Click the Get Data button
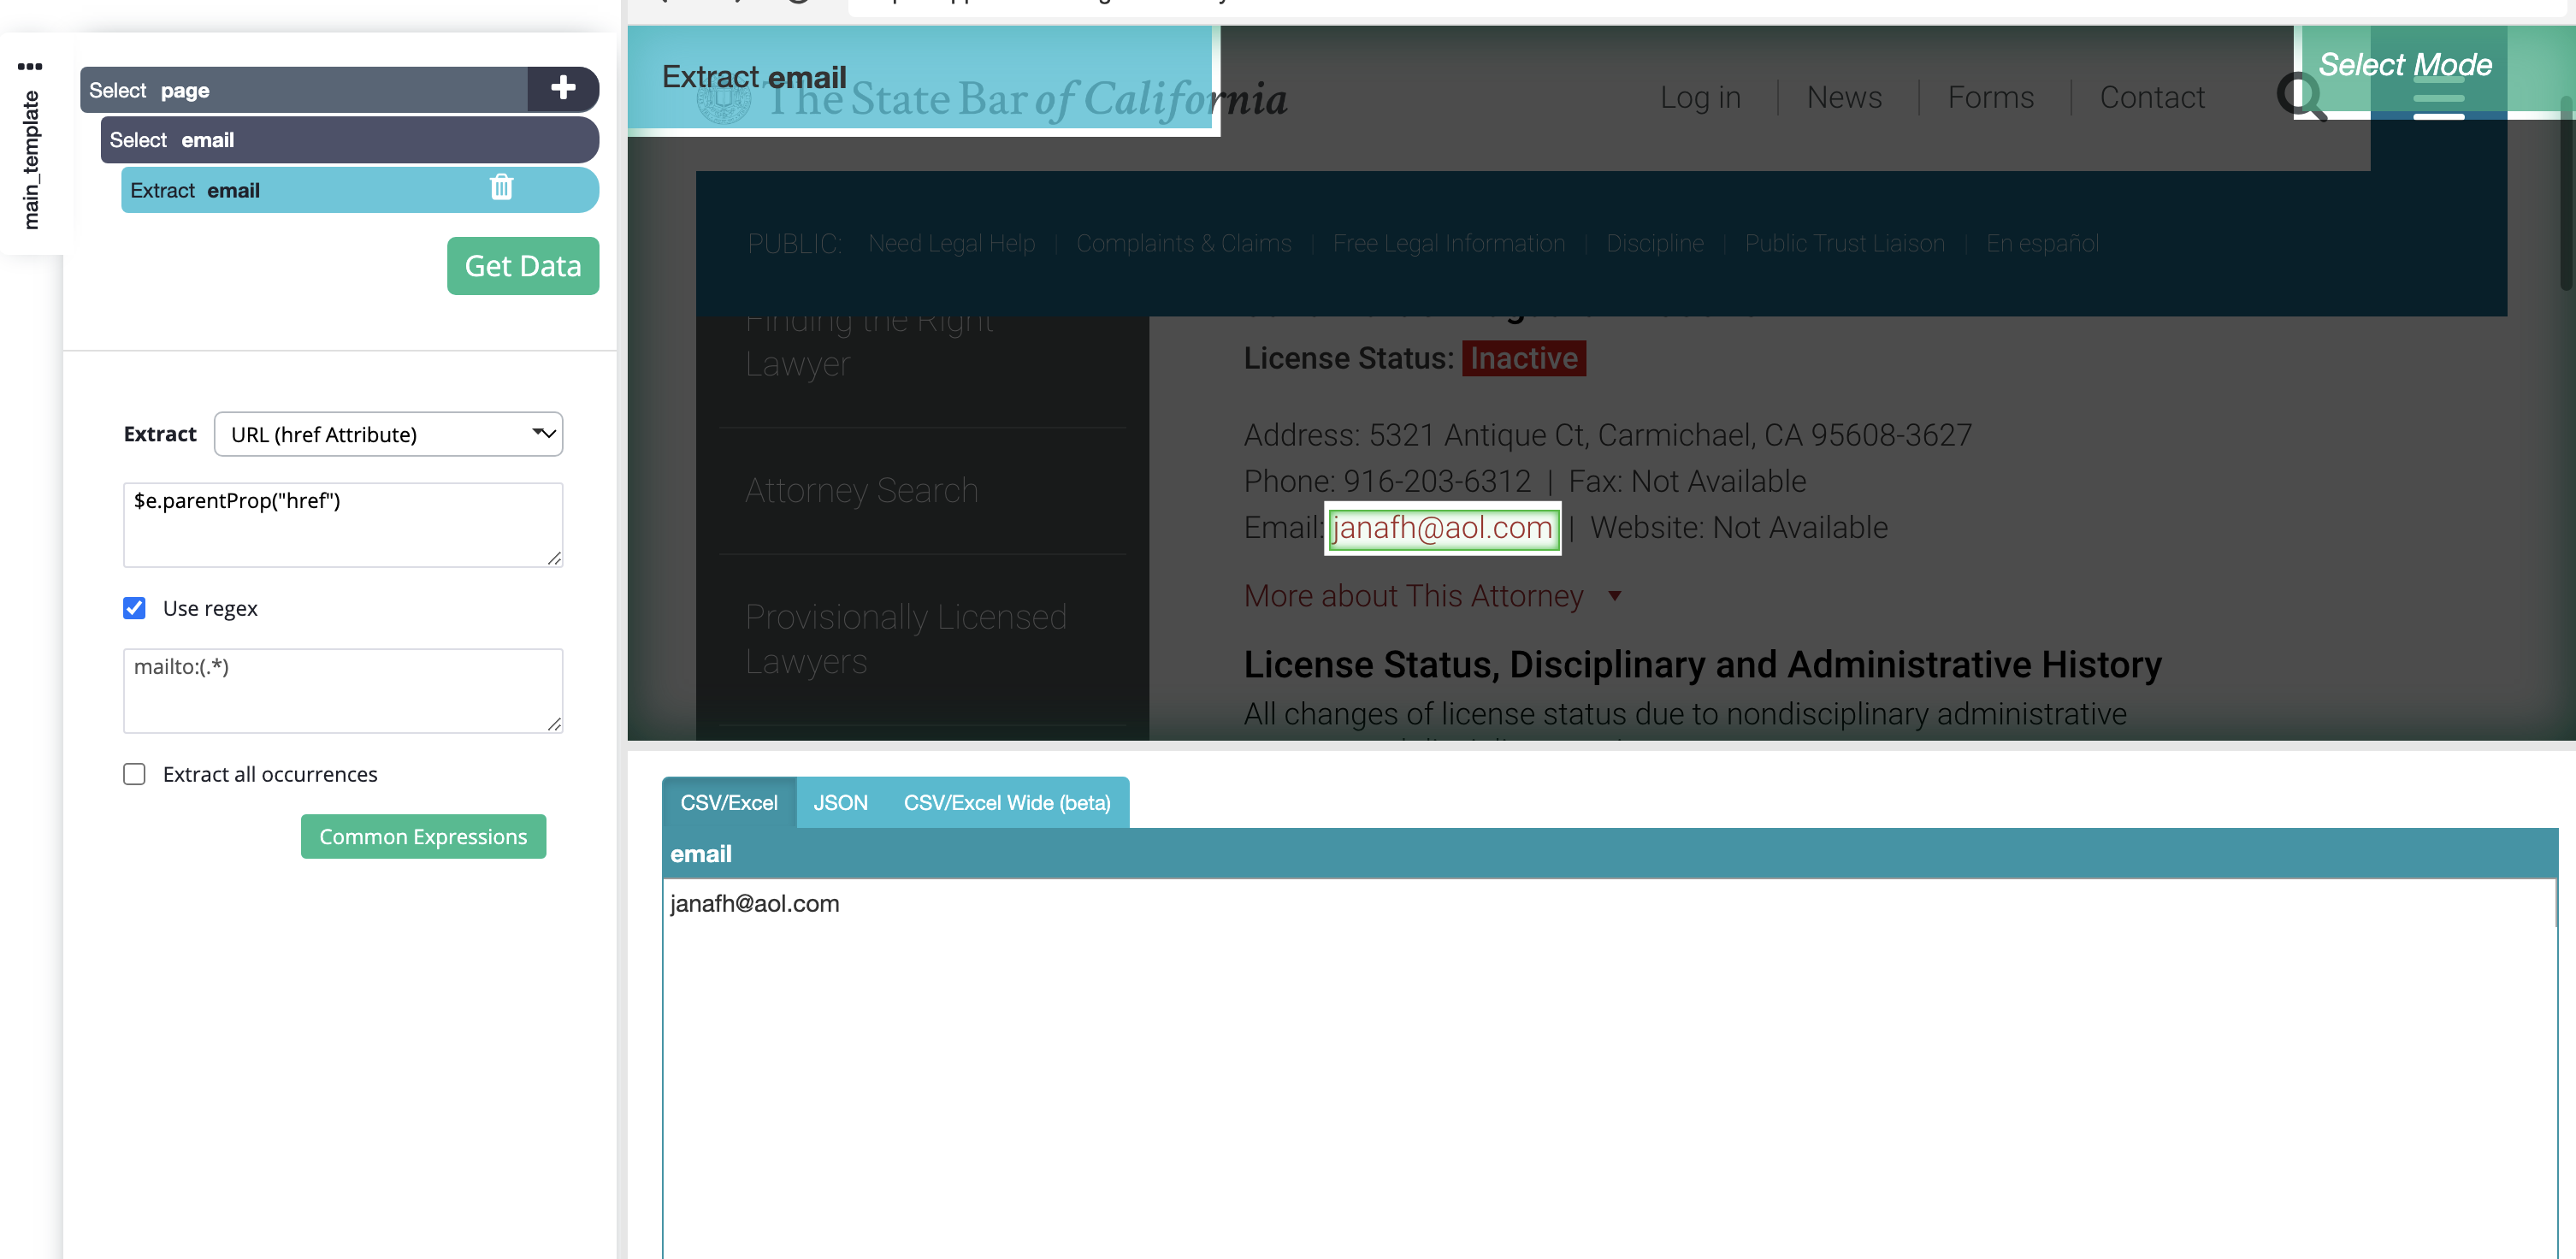This screenshot has width=2576, height=1259. tap(523, 266)
